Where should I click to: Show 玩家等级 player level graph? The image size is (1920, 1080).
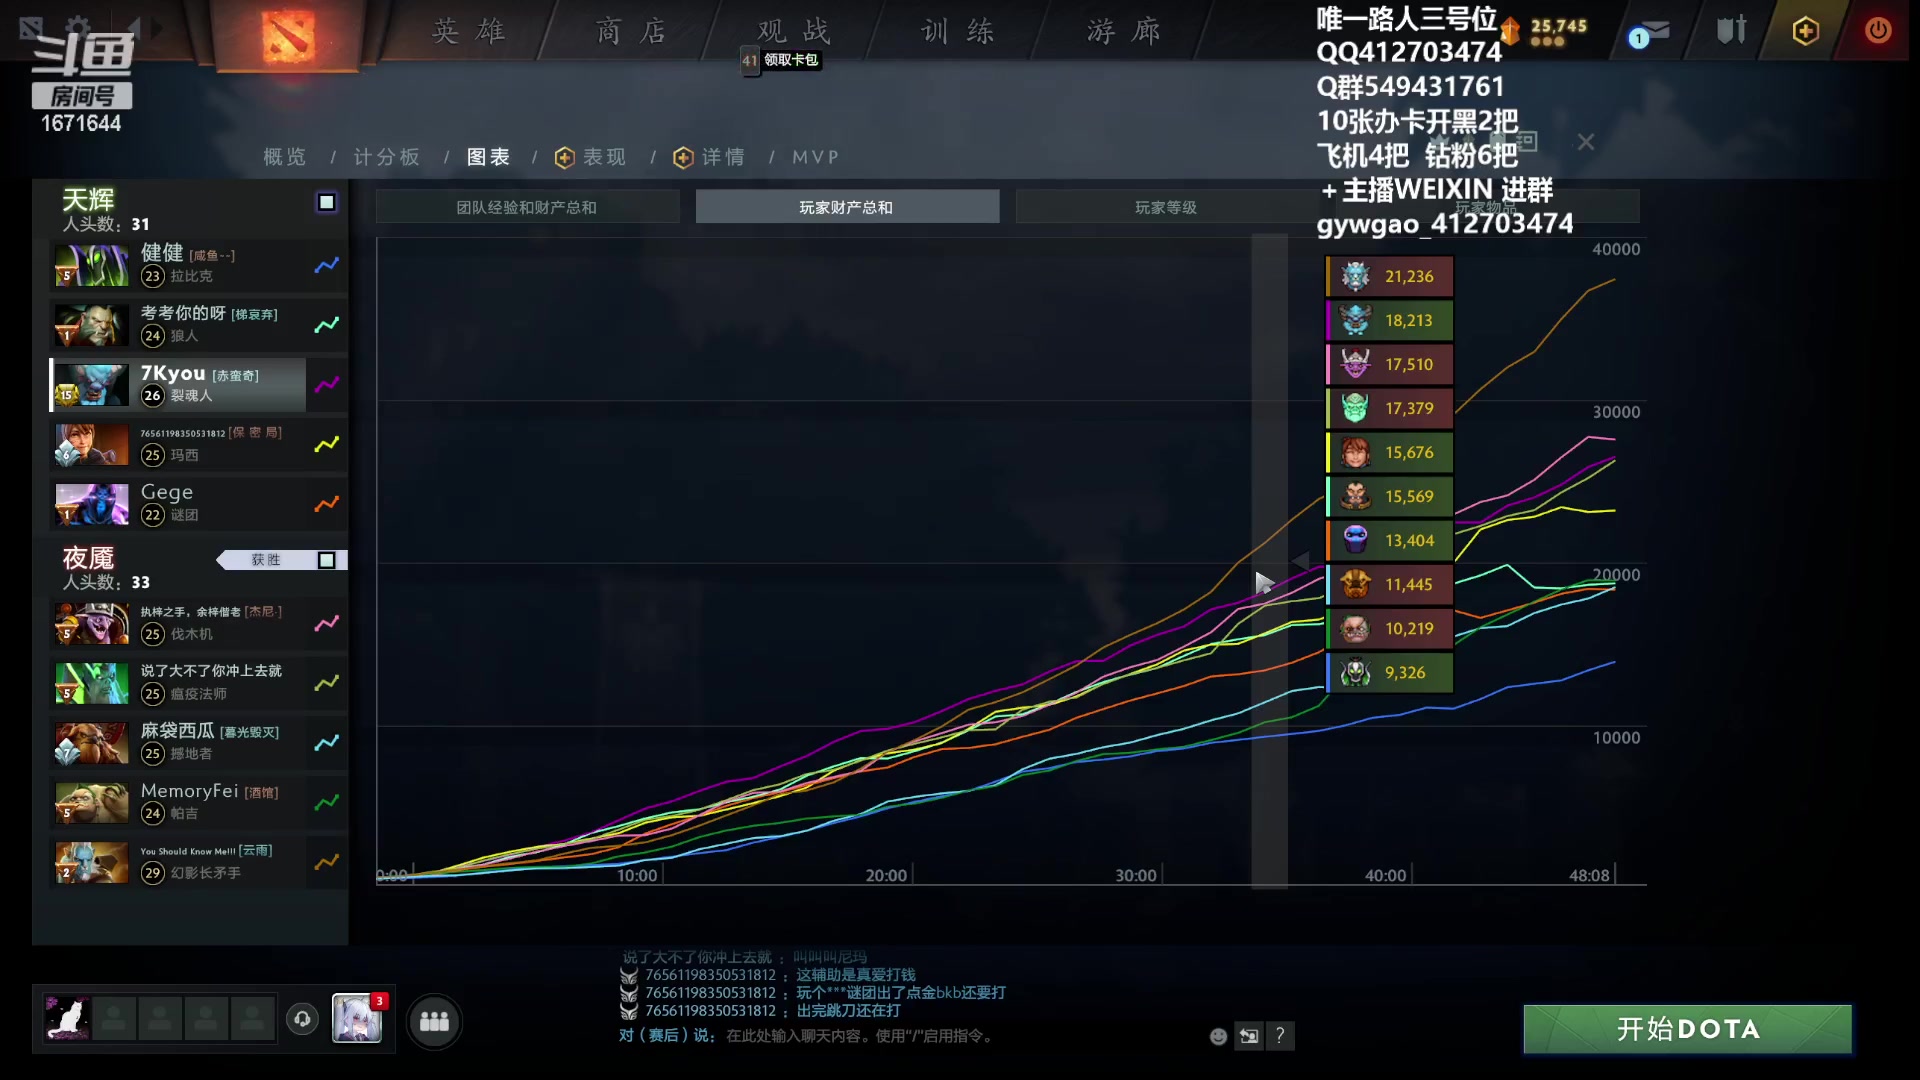point(1166,207)
